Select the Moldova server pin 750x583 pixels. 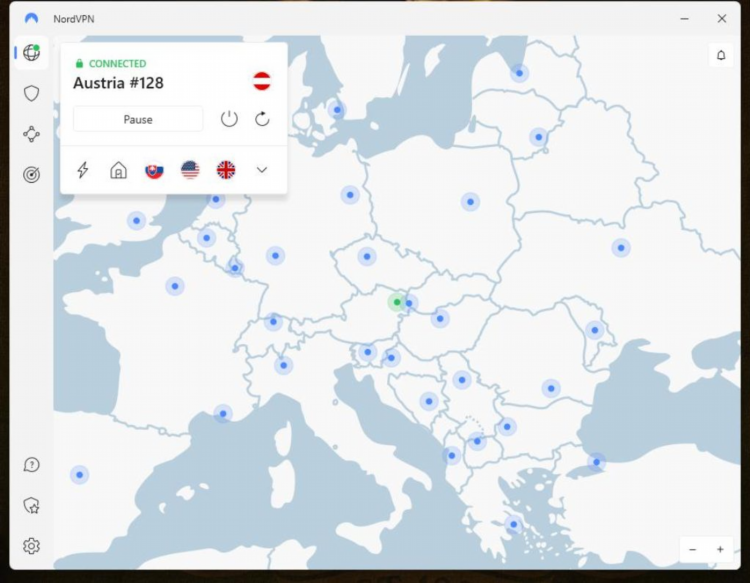click(595, 330)
